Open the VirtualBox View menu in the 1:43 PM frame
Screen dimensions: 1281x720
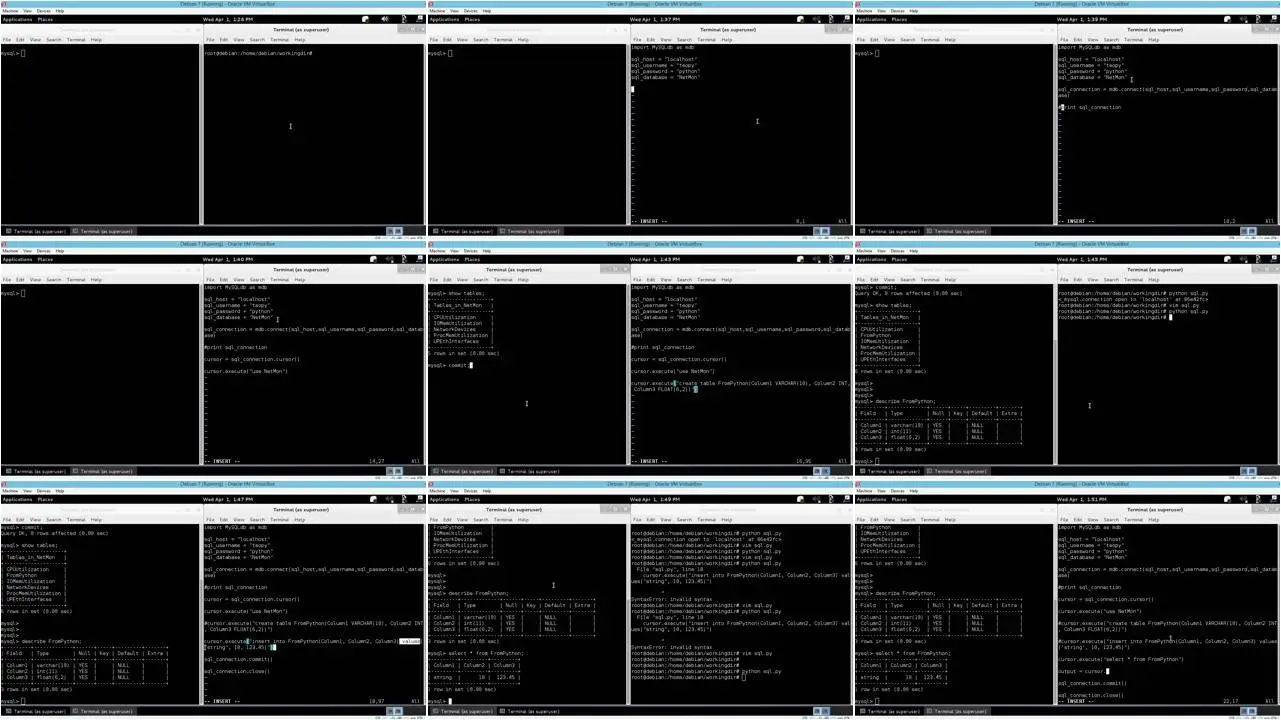tap(454, 251)
